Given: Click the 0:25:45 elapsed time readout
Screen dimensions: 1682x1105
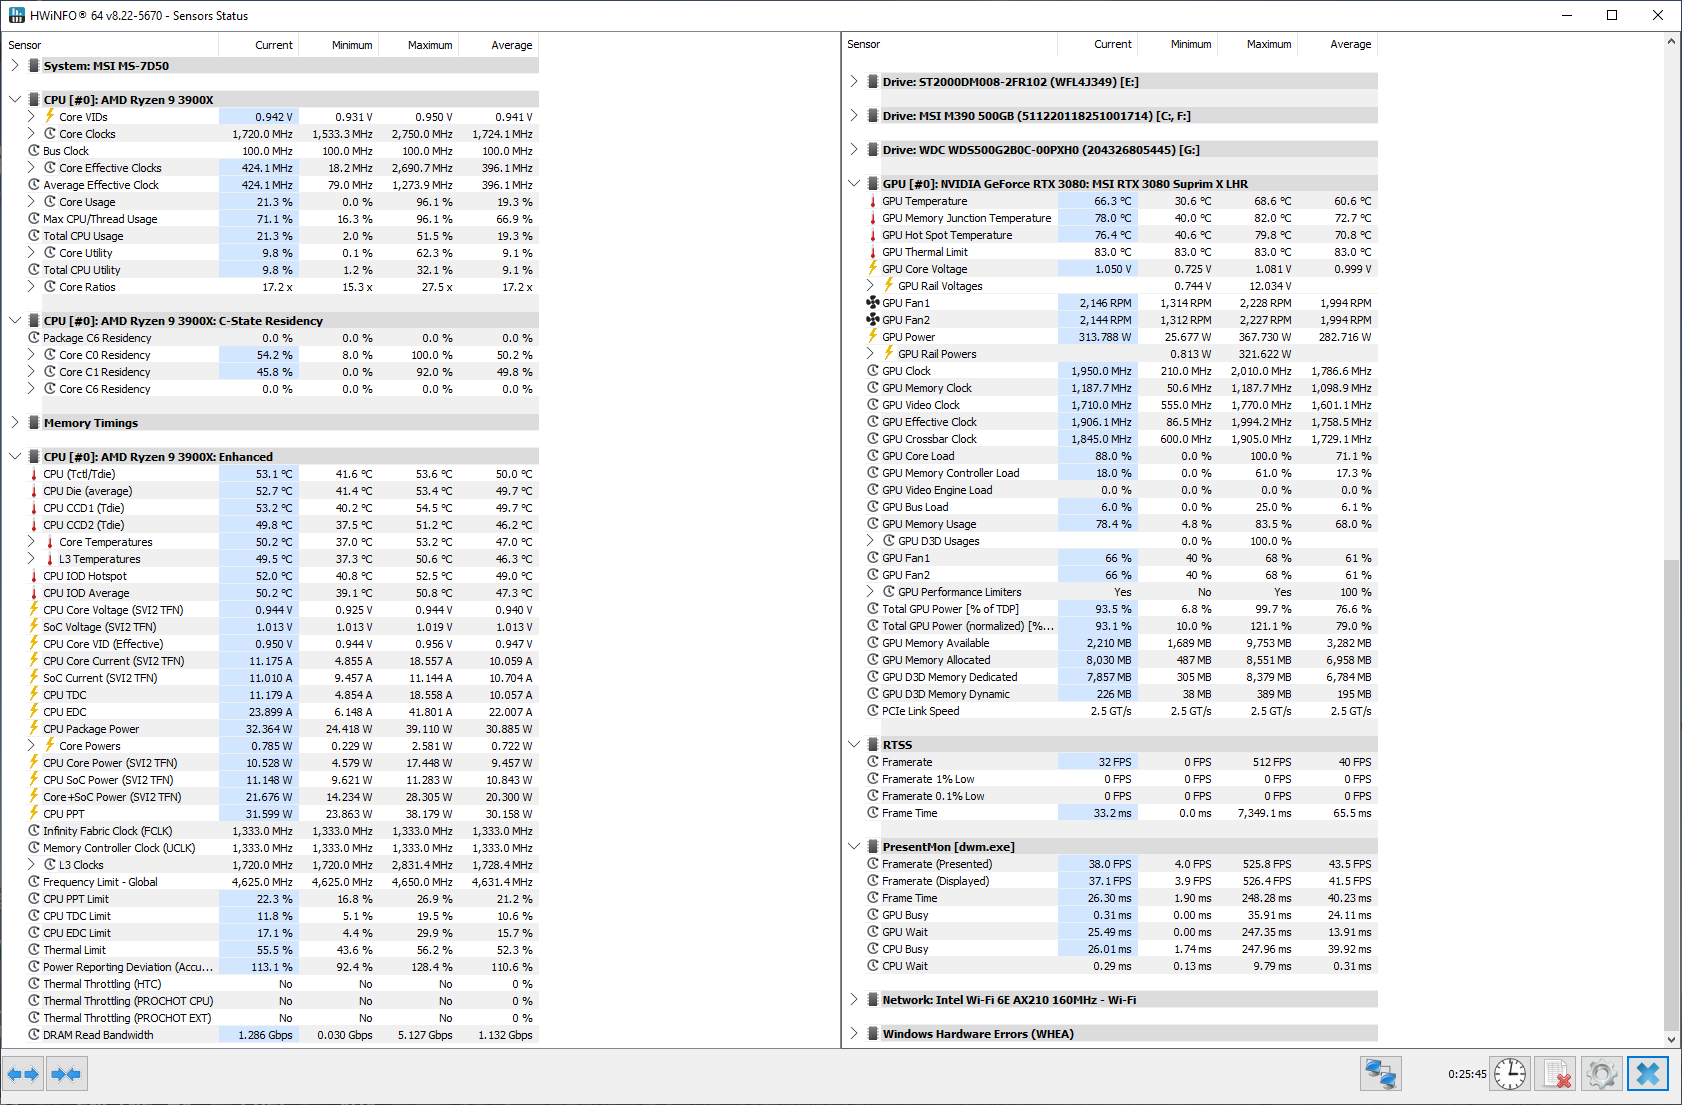Looking at the screenshot, I should [x=1467, y=1074].
